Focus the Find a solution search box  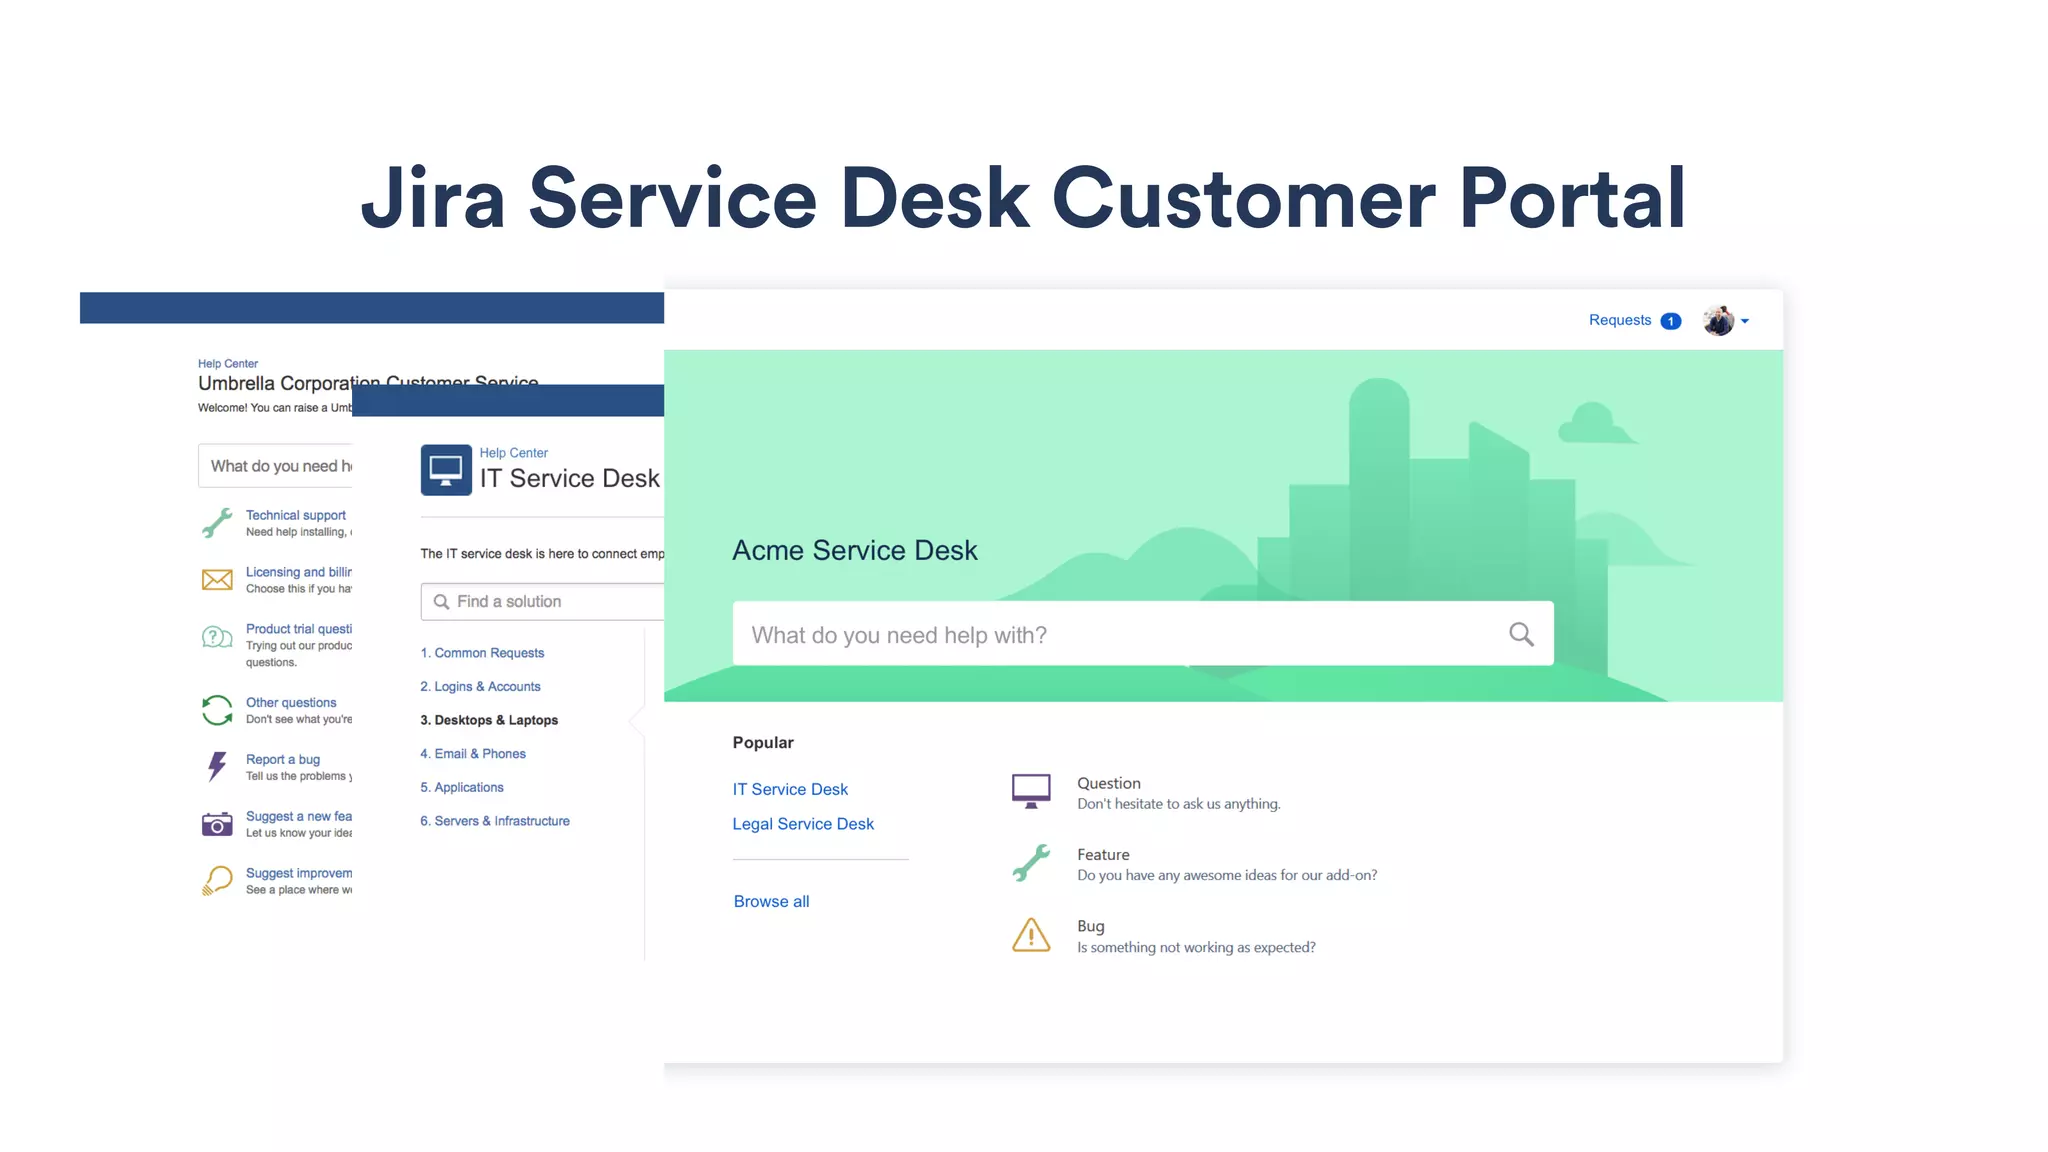(x=542, y=602)
